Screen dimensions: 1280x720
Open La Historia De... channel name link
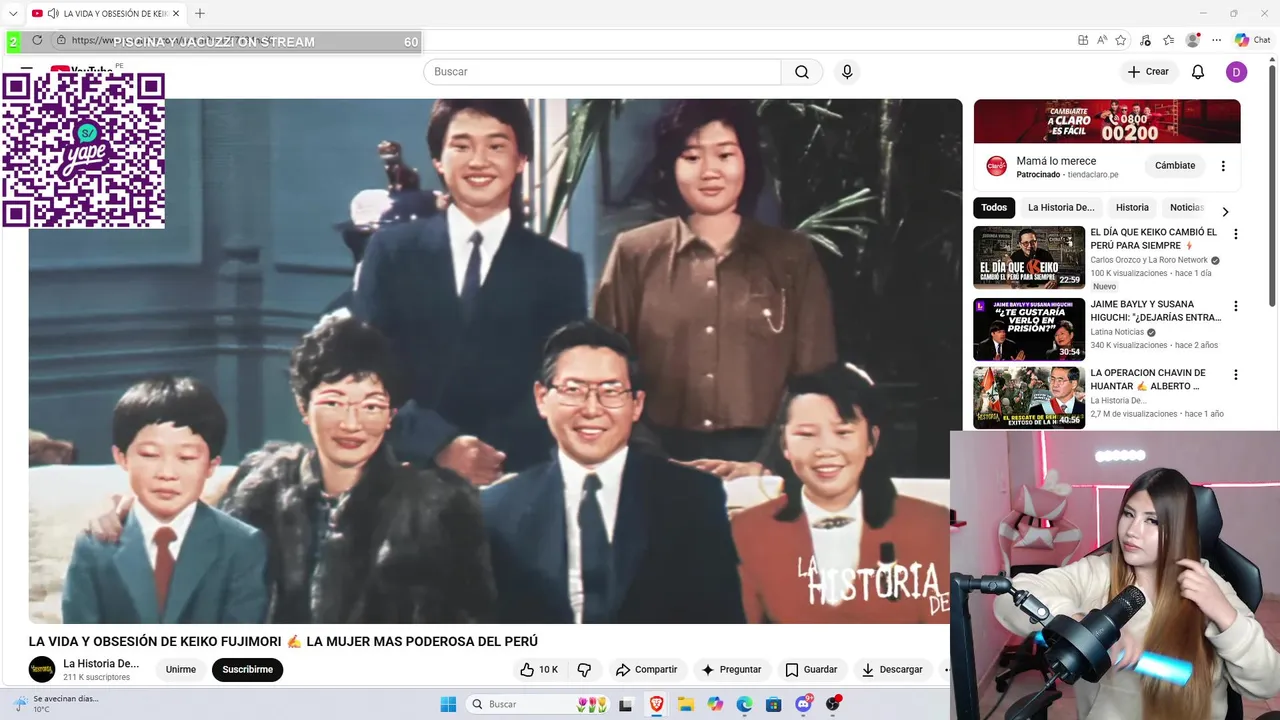point(101,664)
